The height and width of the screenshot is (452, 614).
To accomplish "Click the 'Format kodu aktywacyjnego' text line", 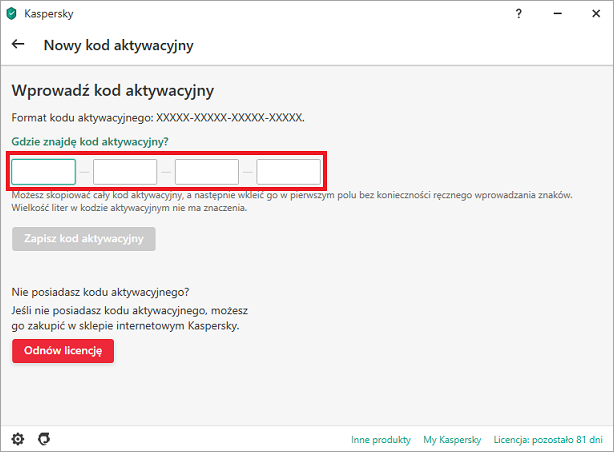I will click(158, 118).
